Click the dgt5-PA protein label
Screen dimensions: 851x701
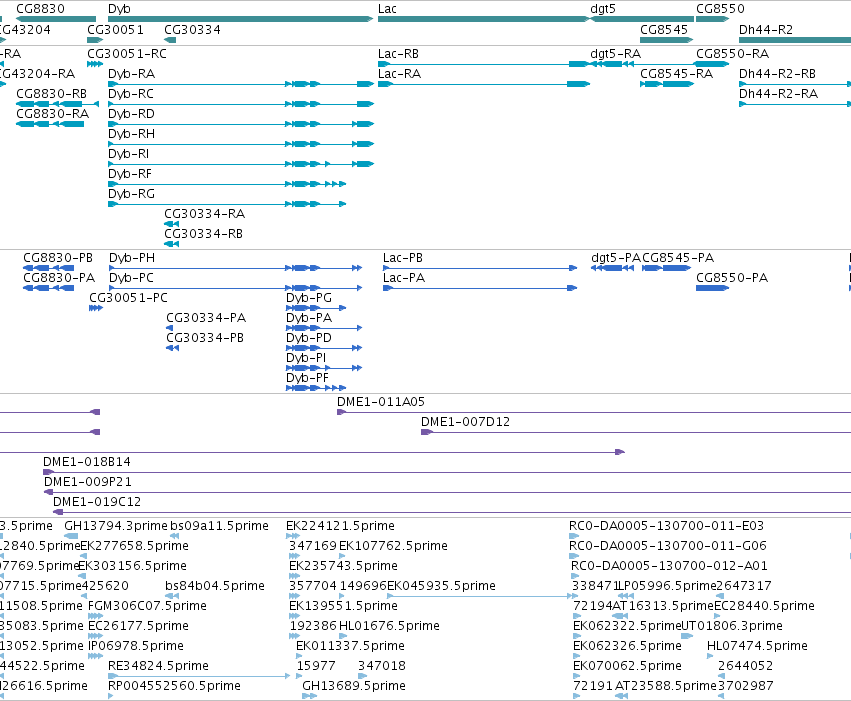pos(616,258)
